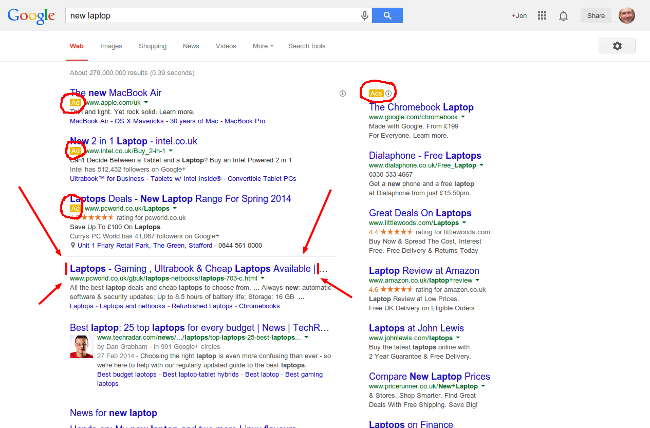Click the +Jon link
650x428 pixels.
coord(519,16)
